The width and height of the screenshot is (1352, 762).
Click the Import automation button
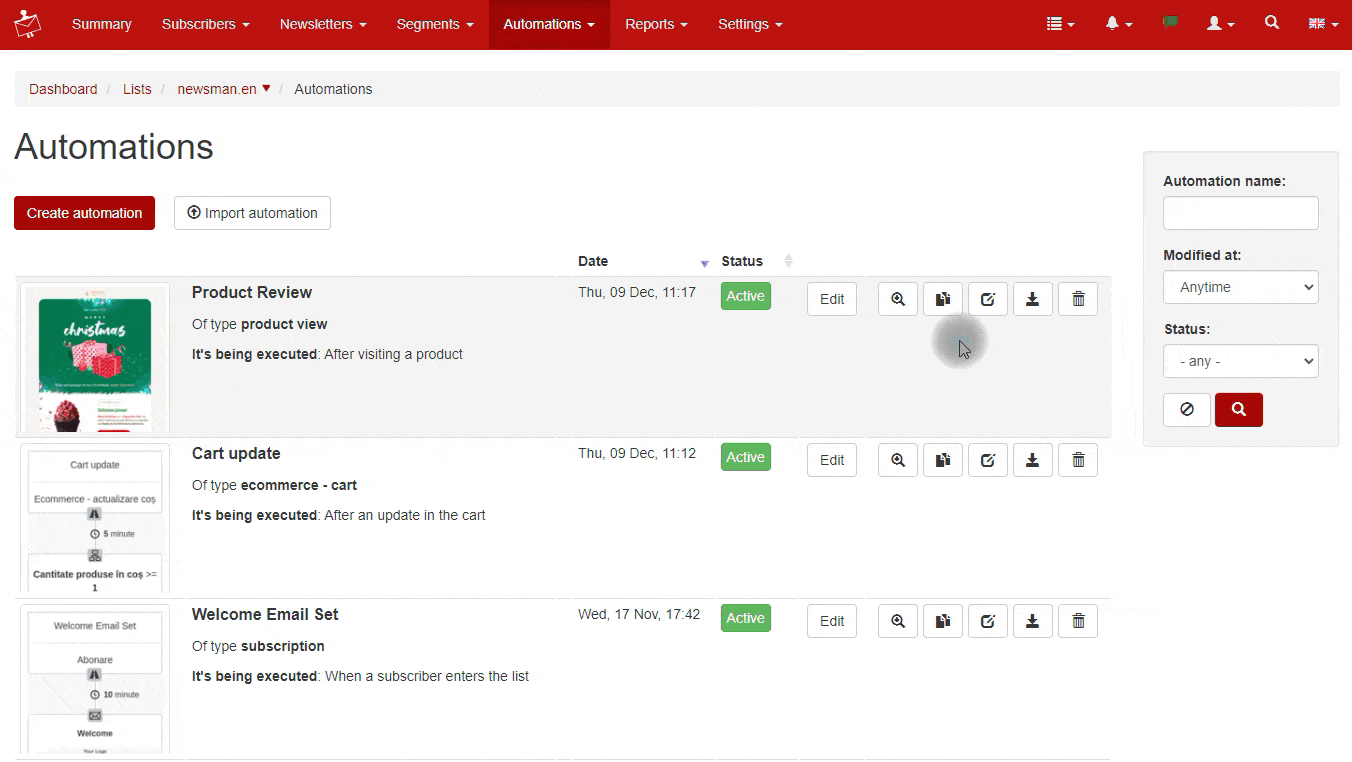click(252, 213)
